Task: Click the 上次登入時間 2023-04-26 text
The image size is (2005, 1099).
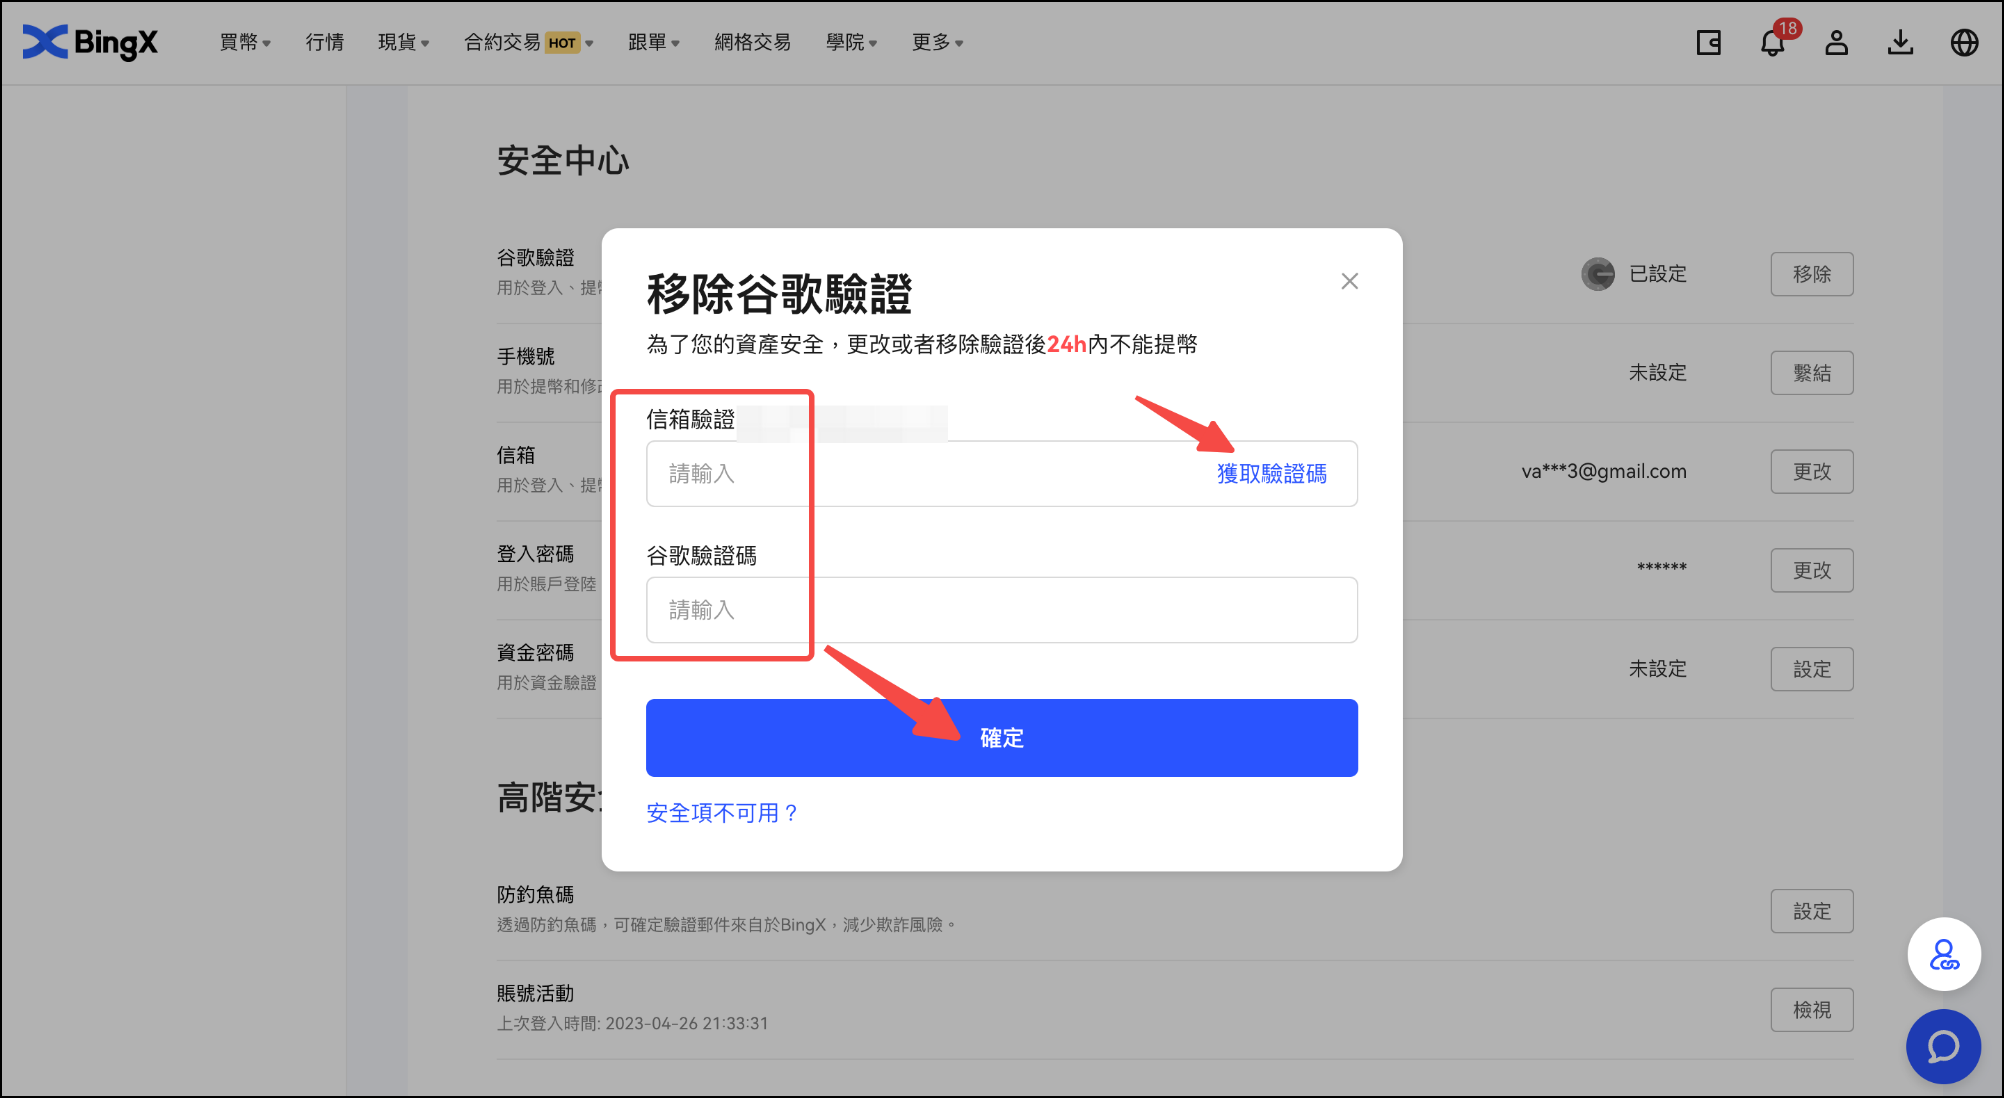Action: 633,1023
